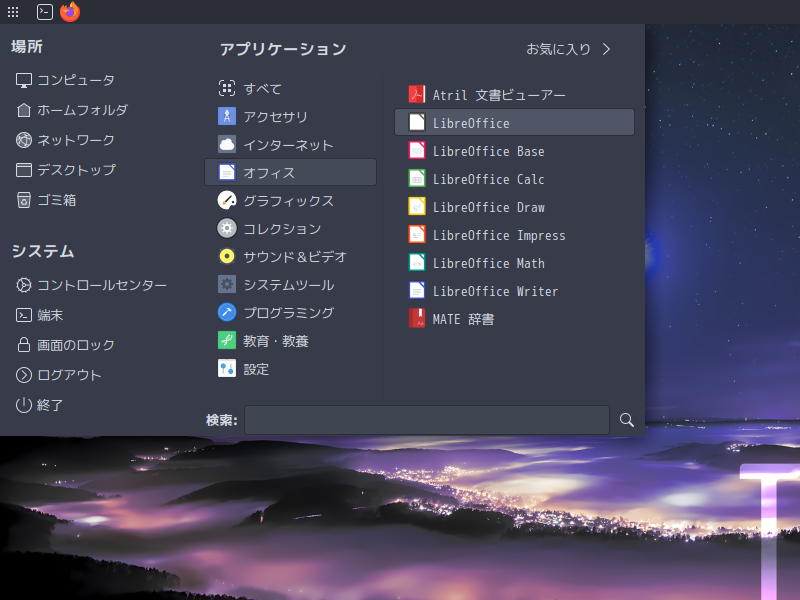Select the highlighted LibreOffice entry

[470, 122]
